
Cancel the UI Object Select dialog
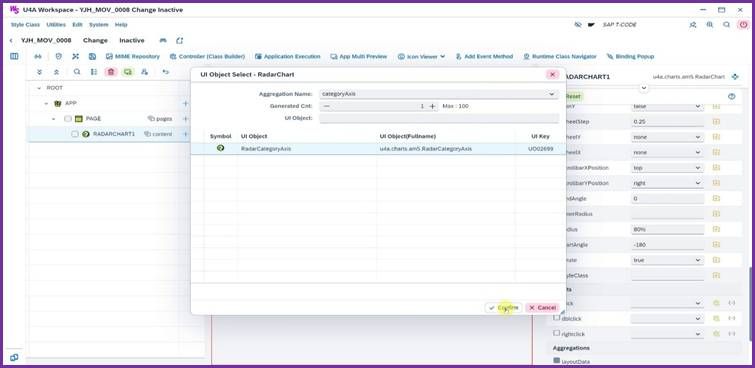tap(542, 307)
